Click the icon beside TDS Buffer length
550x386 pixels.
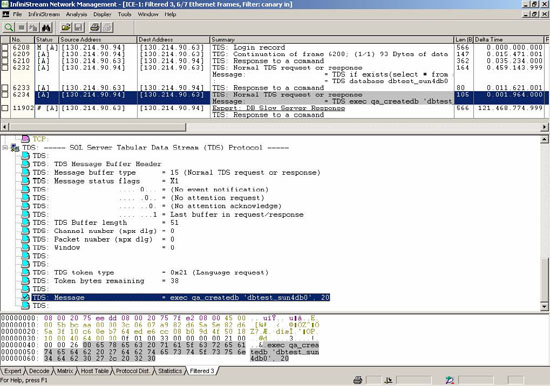point(25,222)
